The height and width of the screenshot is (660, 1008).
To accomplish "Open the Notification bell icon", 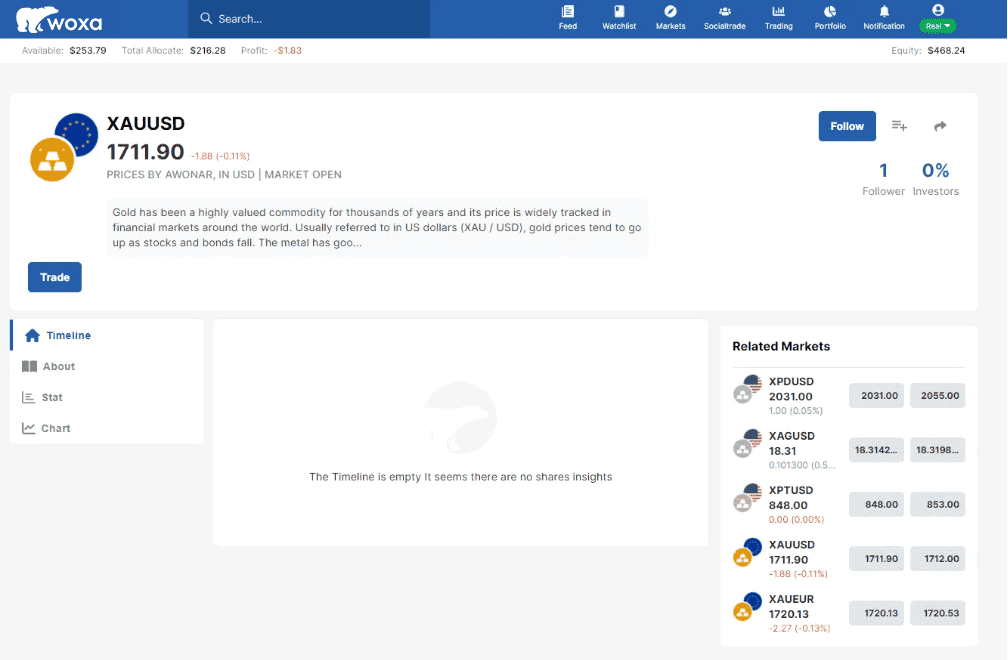I will (884, 12).
